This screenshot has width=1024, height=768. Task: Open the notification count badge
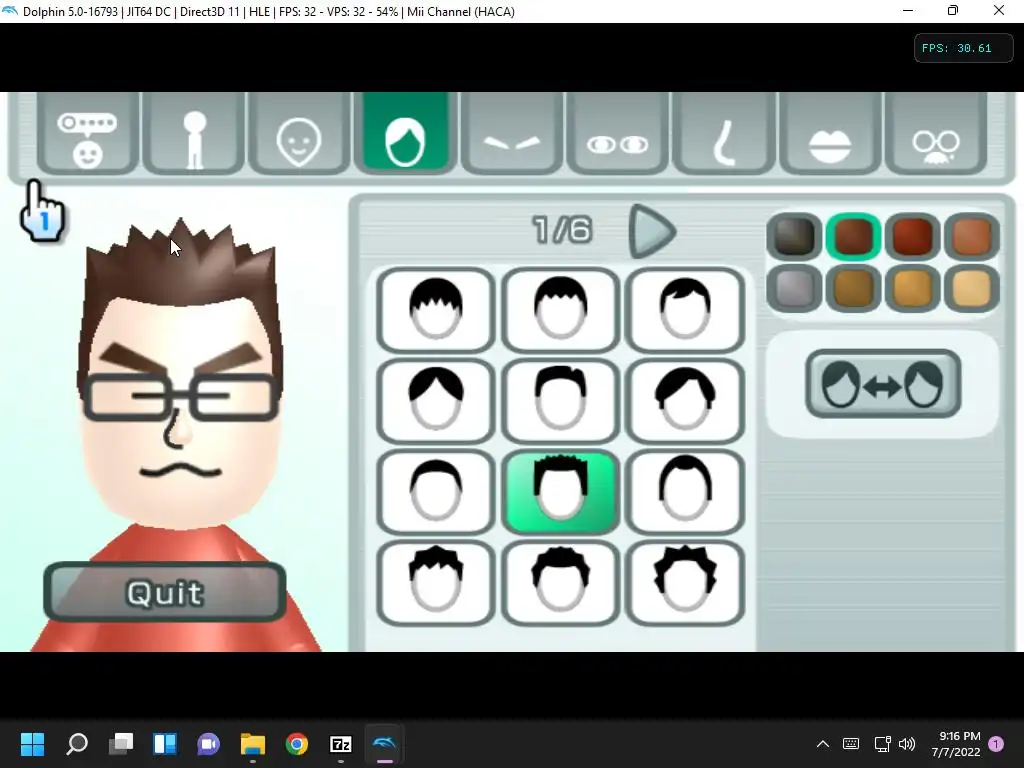[x=997, y=744]
